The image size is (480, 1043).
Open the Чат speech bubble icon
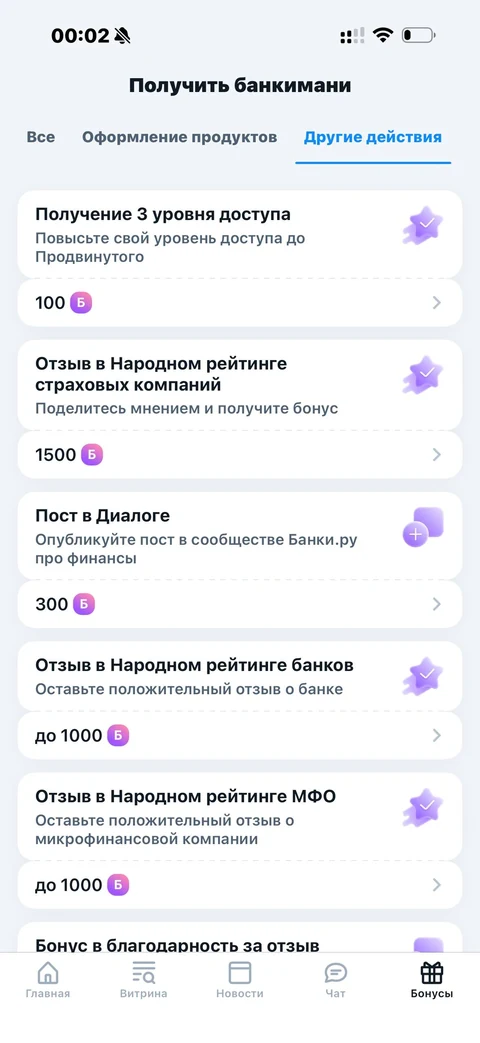pos(336,973)
